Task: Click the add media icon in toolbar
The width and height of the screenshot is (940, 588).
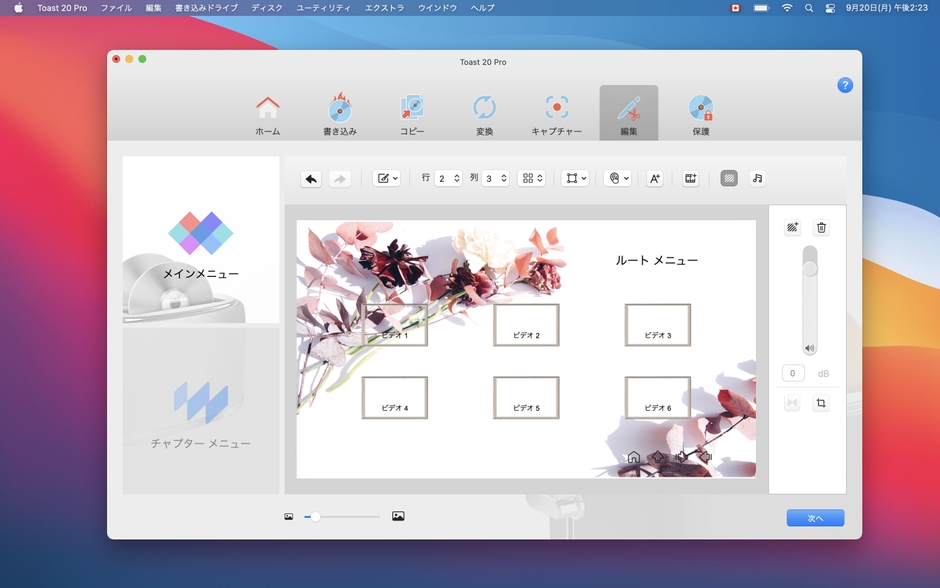Action: point(690,178)
